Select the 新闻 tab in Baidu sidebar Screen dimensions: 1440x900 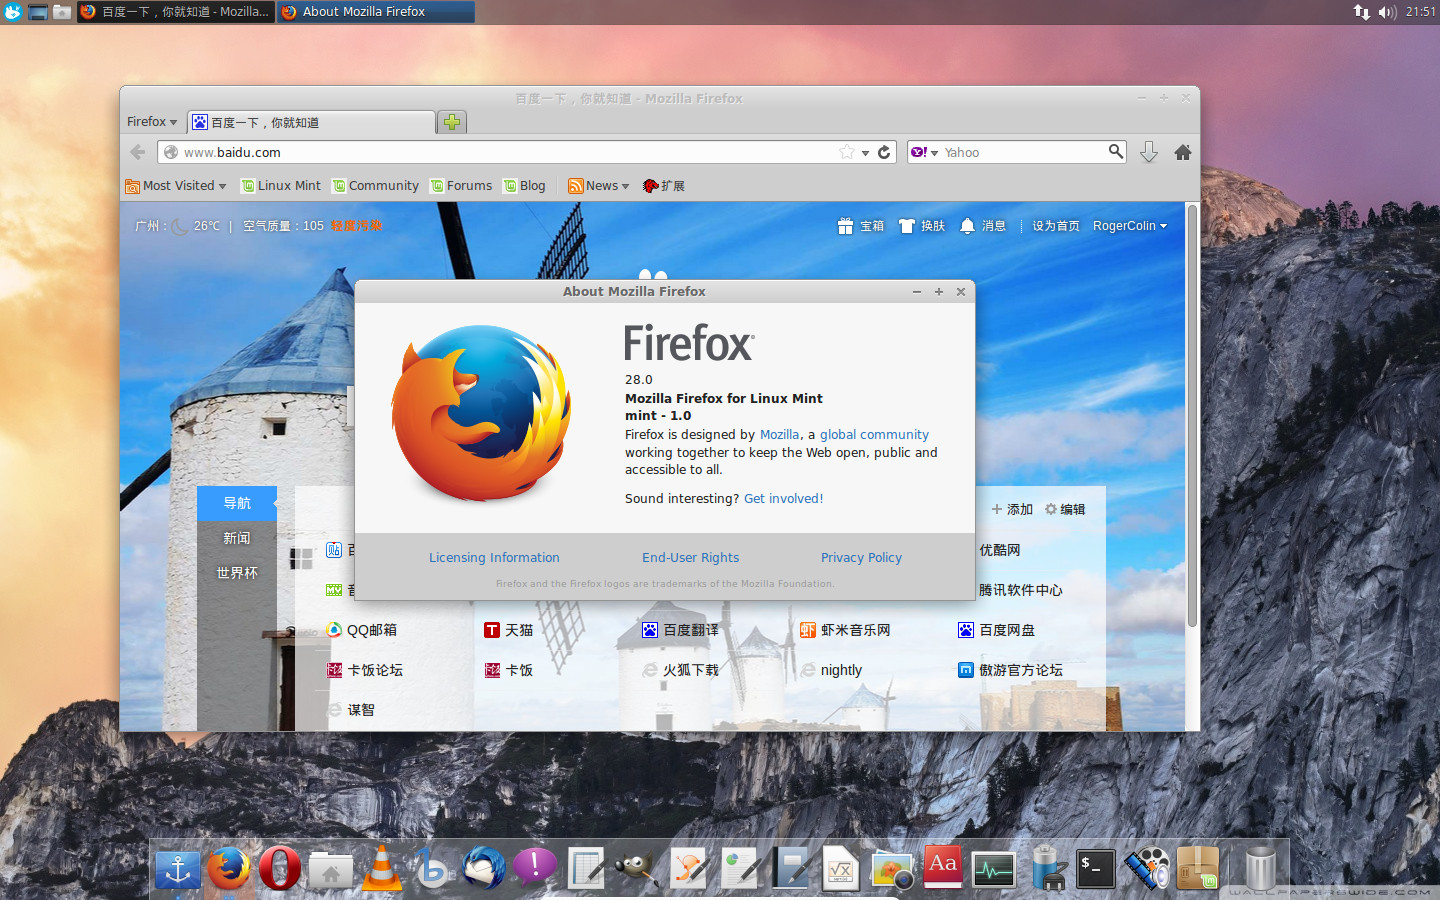pos(237,538)
